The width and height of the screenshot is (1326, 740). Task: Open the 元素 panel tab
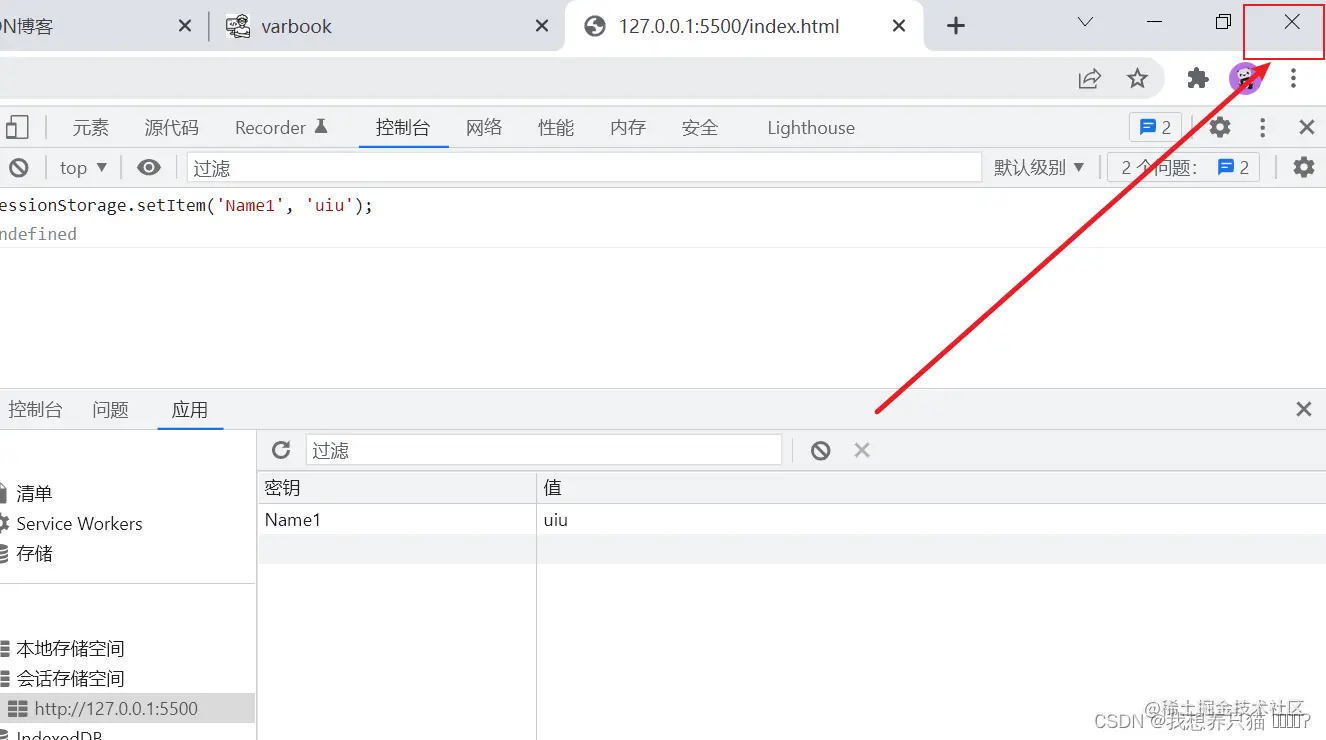point(90,128)
